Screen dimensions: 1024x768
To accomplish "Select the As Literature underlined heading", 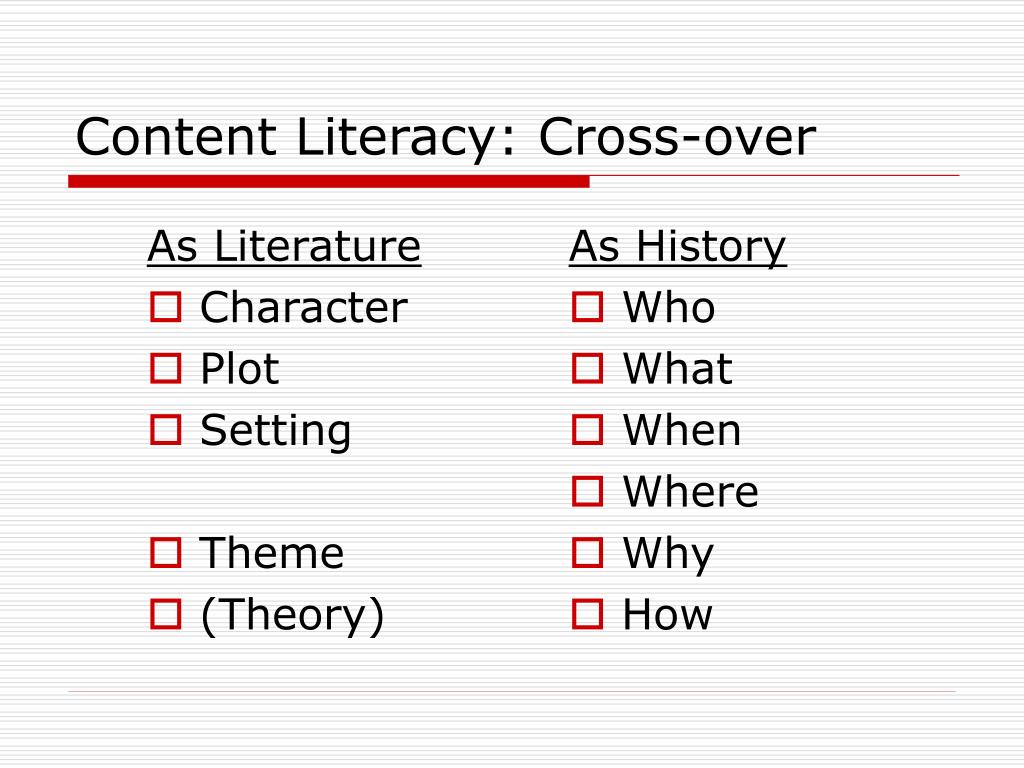I will point(284,247).
